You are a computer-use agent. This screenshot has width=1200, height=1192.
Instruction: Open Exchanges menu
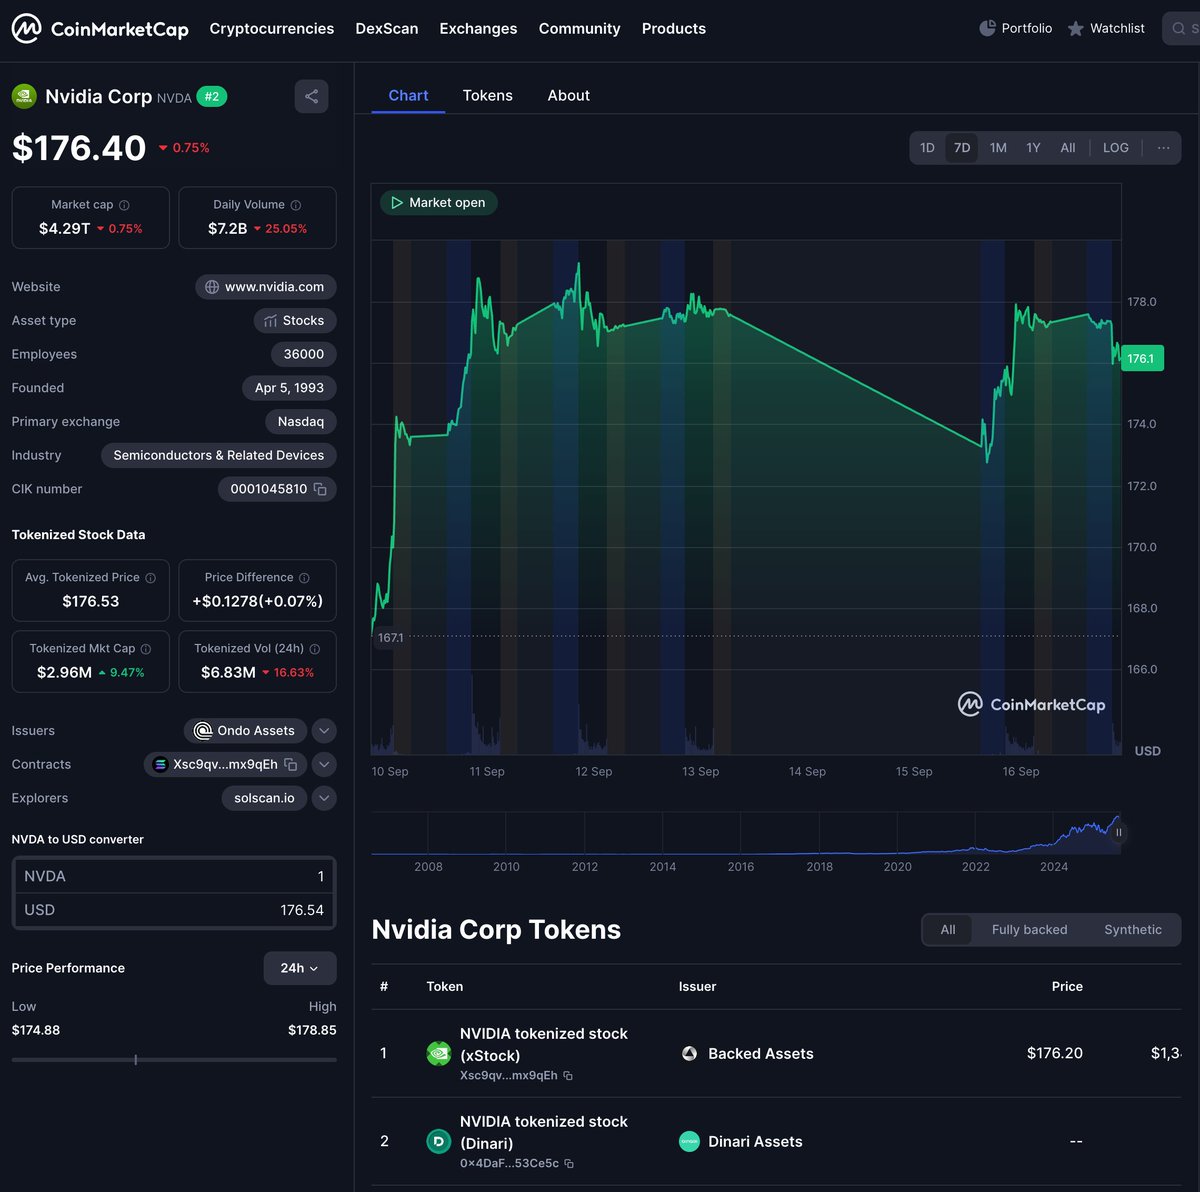[479, 28]
